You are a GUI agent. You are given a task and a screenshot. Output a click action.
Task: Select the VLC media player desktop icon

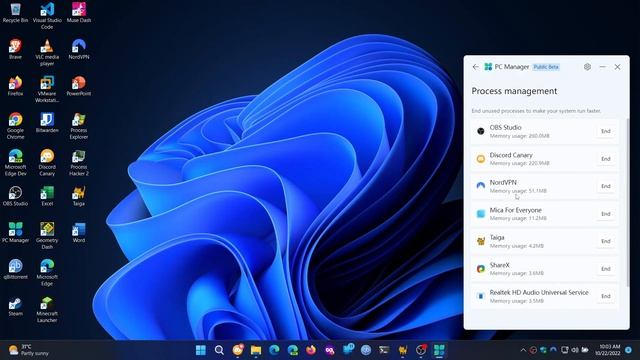coord(47,52)
